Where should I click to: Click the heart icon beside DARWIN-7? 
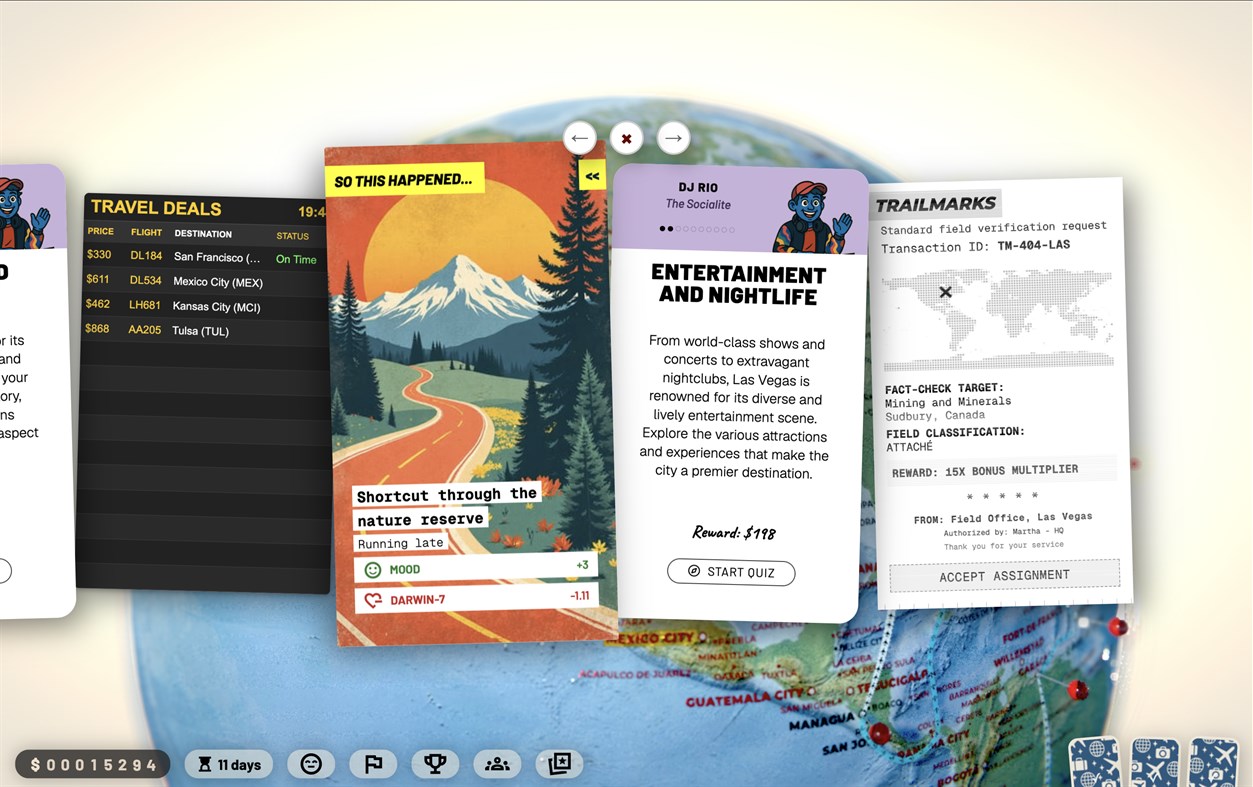373,601
